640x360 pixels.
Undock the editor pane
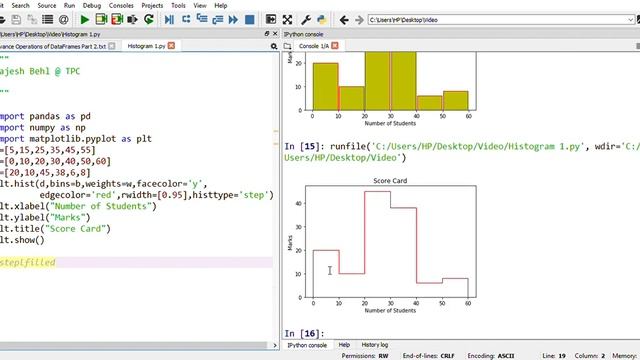click(267, 34)
